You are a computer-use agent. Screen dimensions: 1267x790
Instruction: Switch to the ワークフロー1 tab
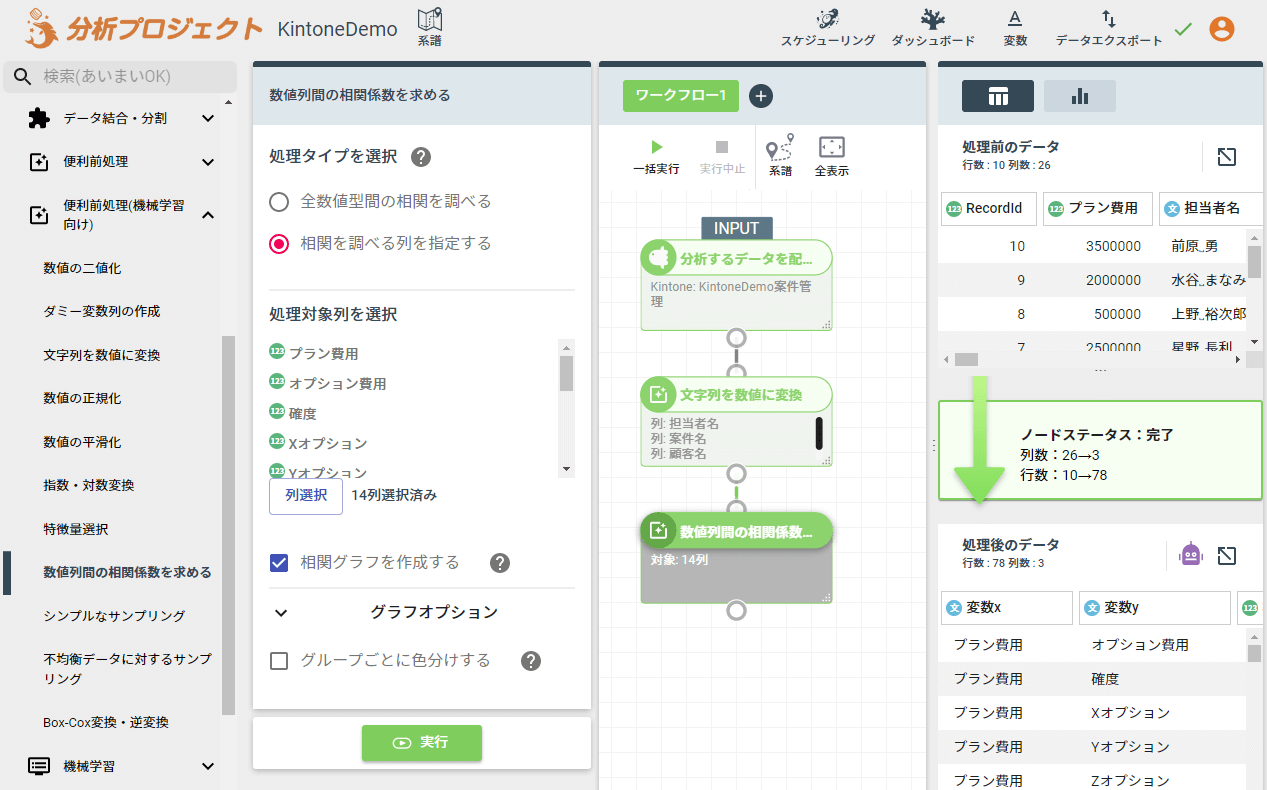[680, 96]
